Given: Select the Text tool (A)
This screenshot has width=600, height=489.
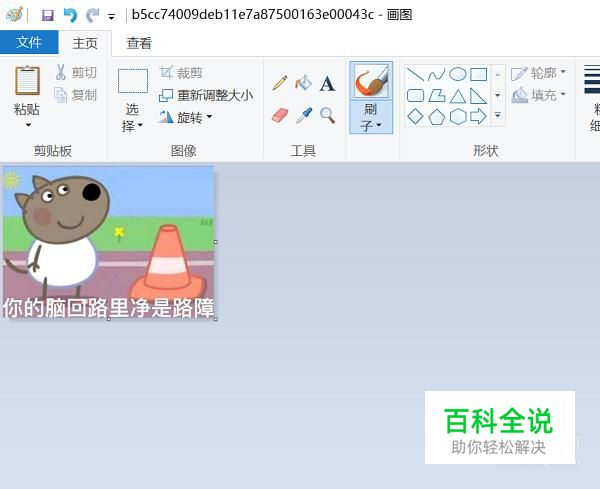Looking at the screenshot, I should coord(328,83).
